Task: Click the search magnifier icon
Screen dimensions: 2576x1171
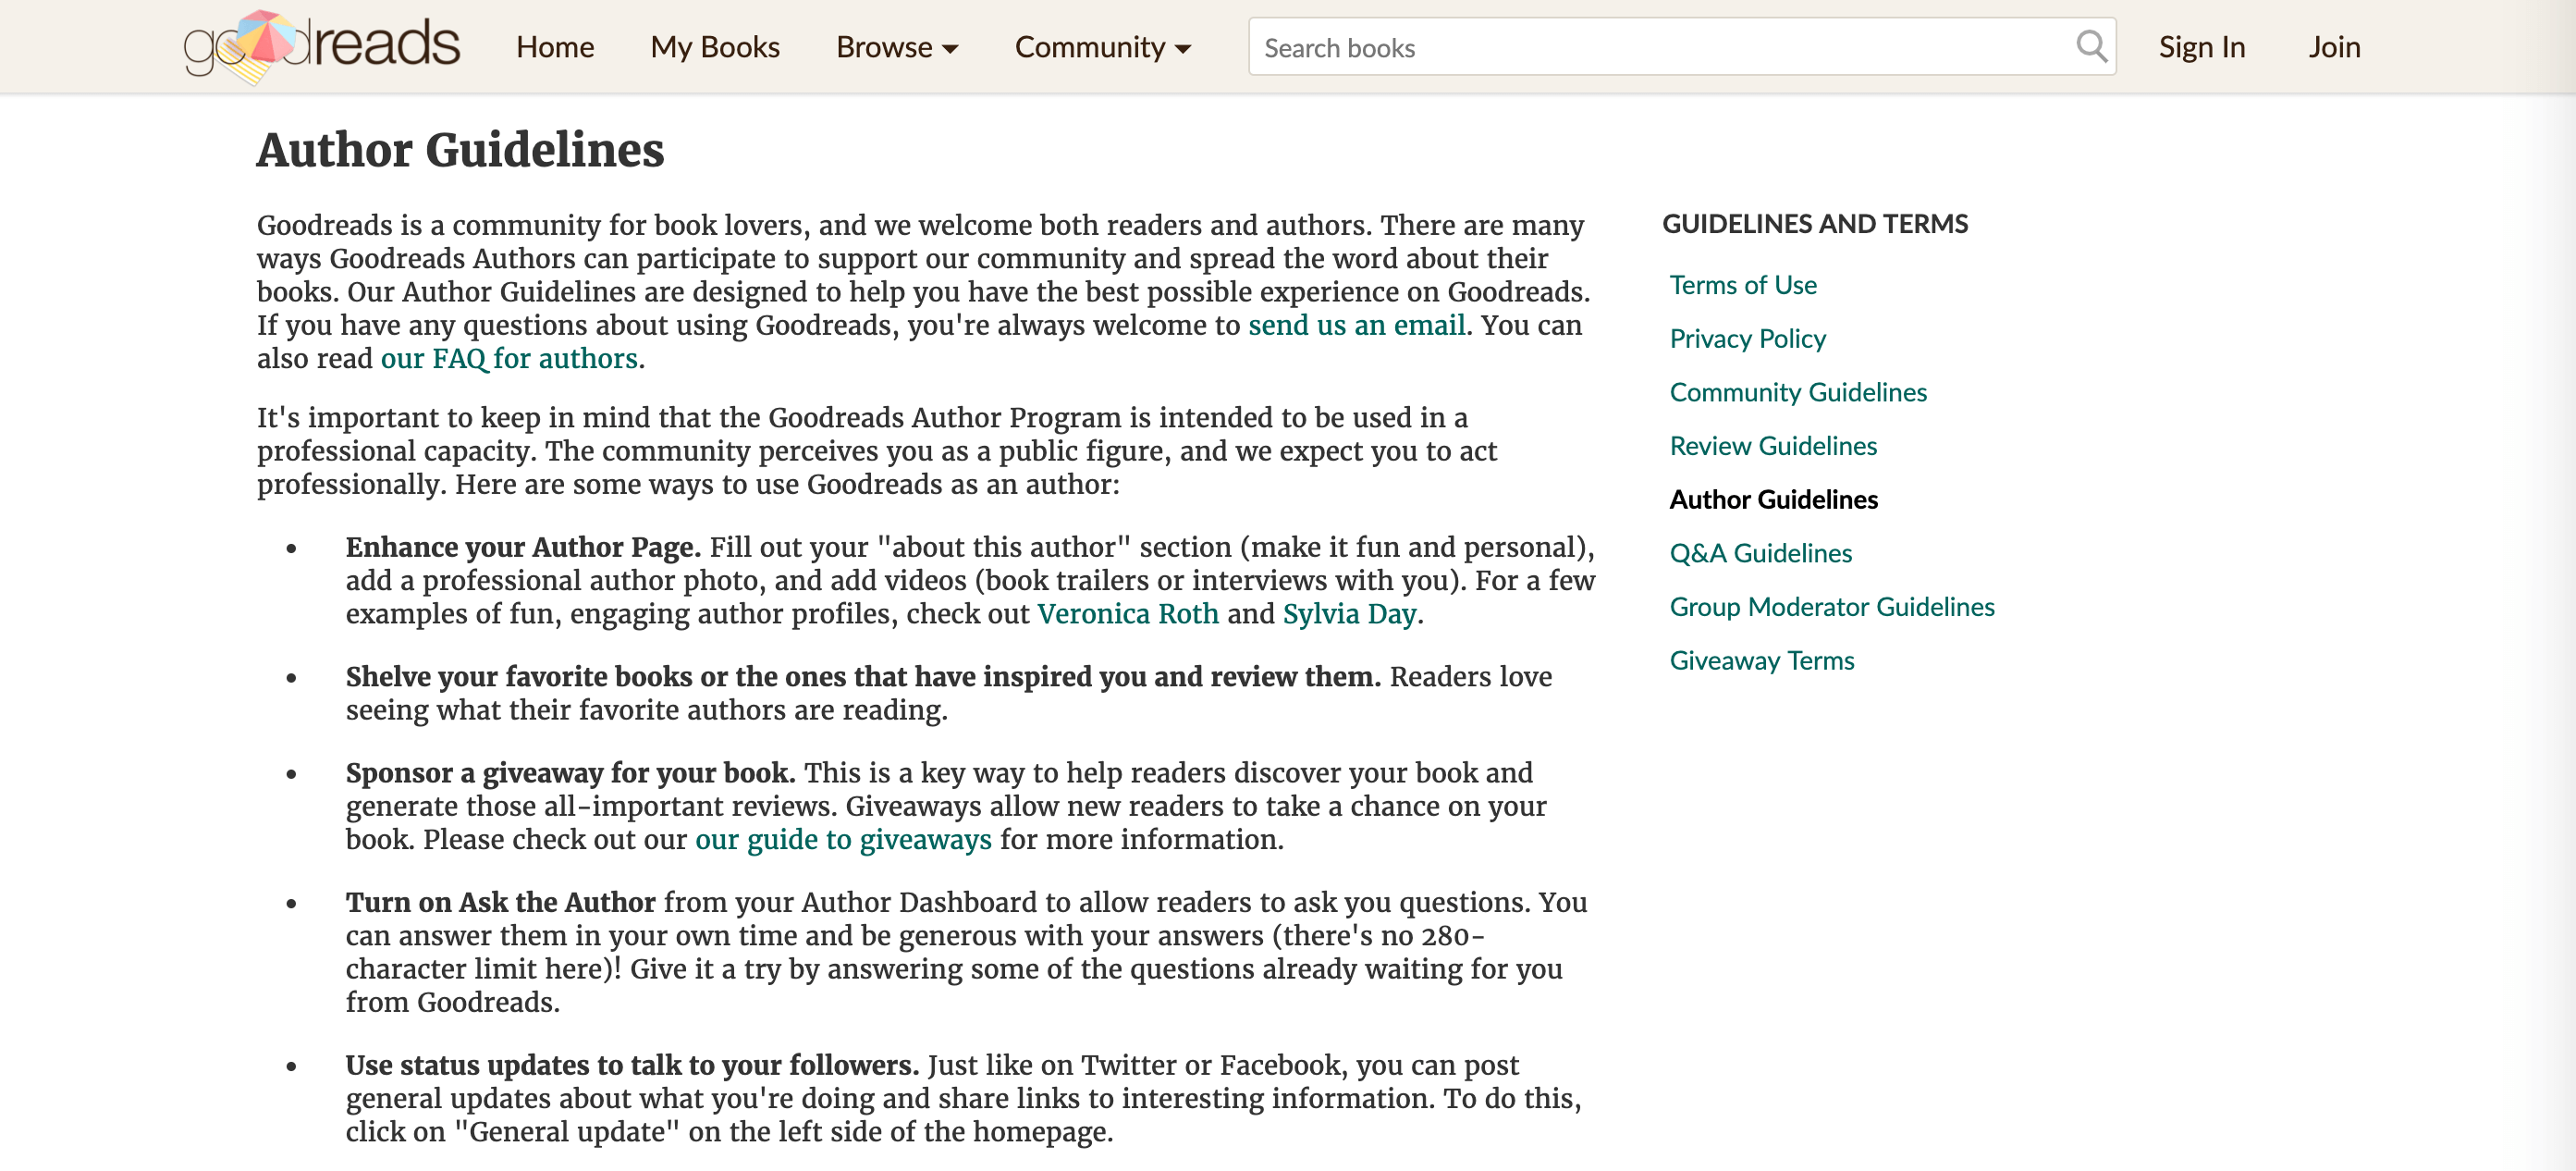Action: click(2092, 46)
